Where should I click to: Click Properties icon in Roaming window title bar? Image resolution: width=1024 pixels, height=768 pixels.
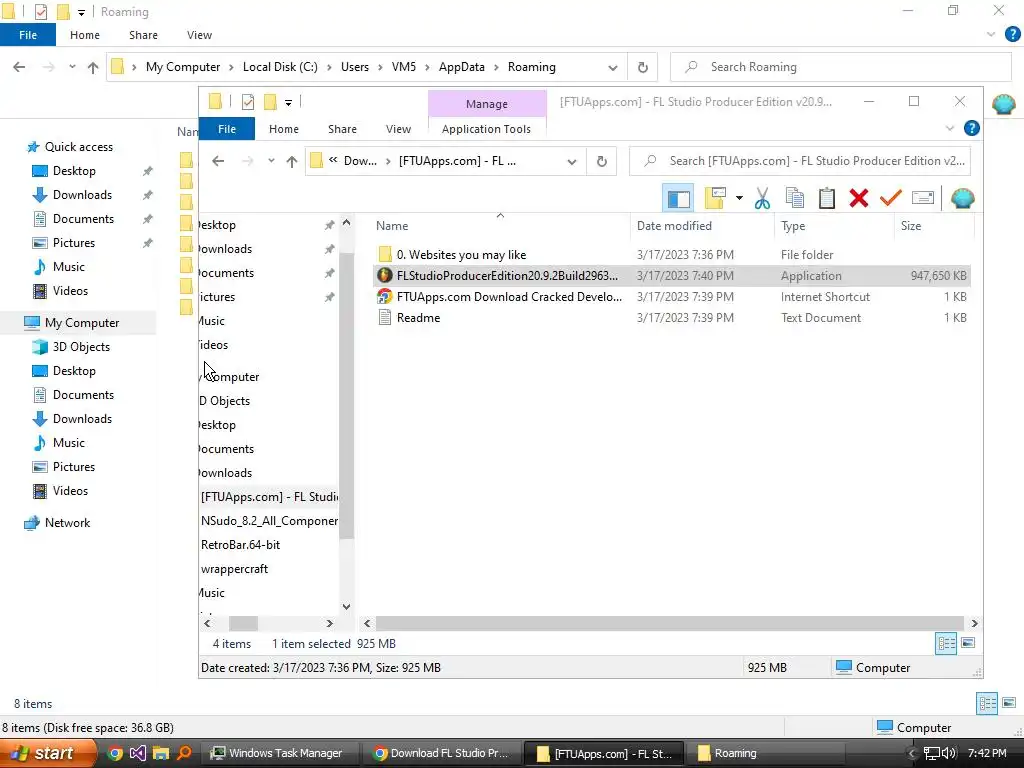(40, 12)
